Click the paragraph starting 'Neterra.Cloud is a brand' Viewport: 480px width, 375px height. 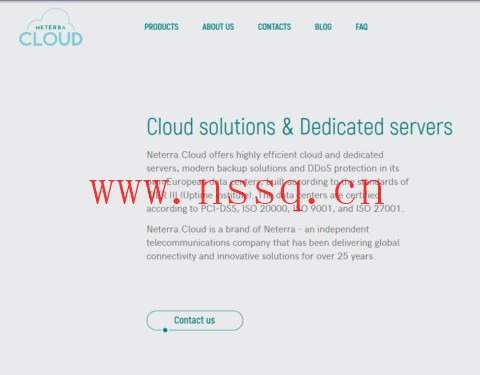tap(273, 243)
